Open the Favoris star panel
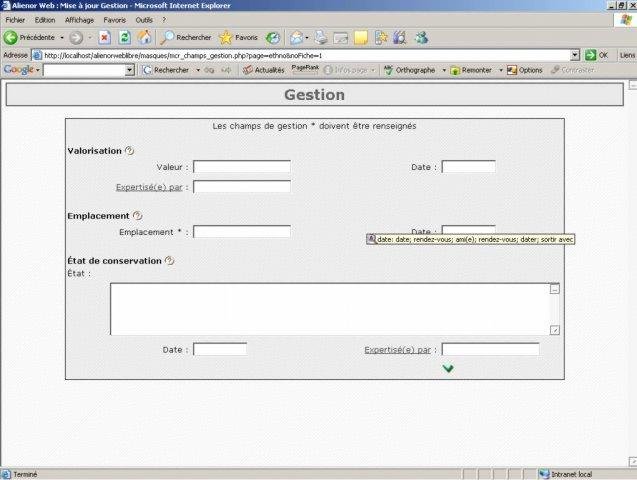637x480 pixels. [x=238, y=38]
